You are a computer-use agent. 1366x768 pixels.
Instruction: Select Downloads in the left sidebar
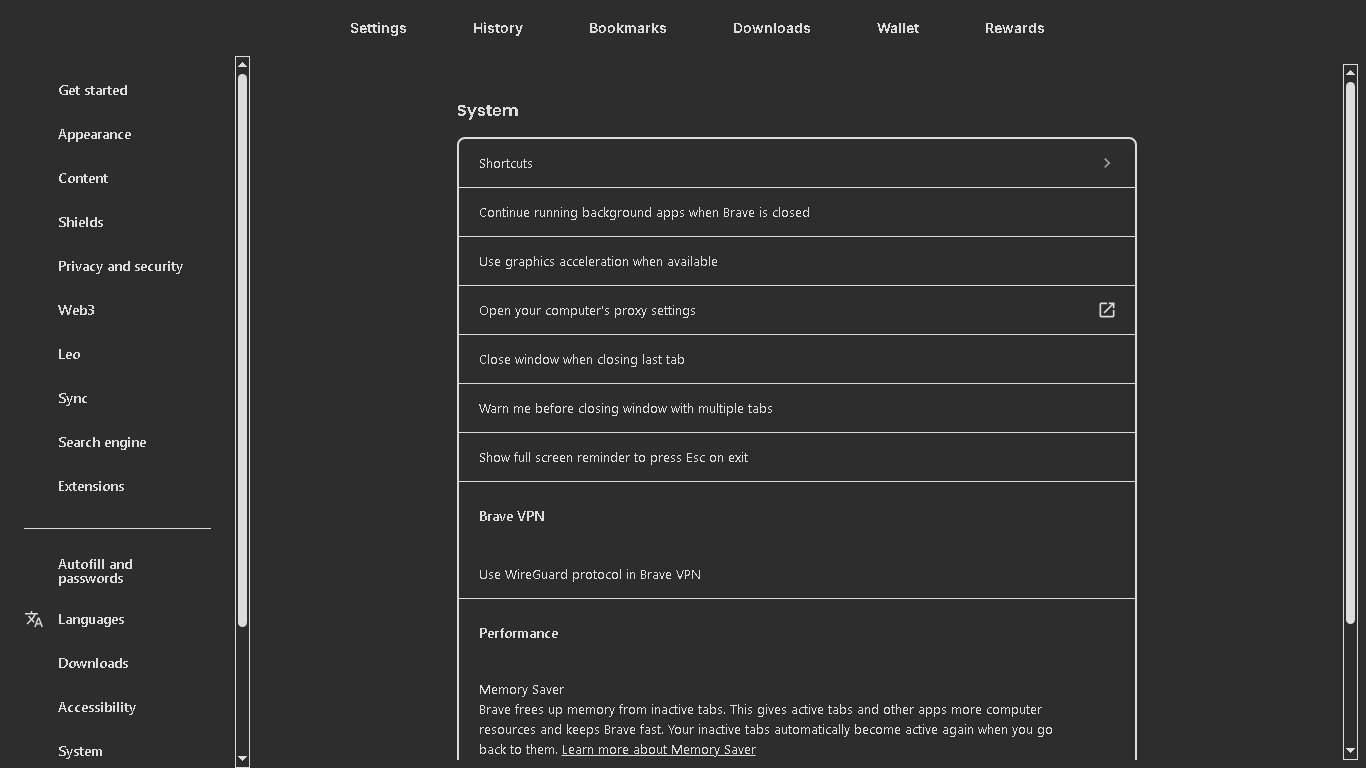point(93,663)
